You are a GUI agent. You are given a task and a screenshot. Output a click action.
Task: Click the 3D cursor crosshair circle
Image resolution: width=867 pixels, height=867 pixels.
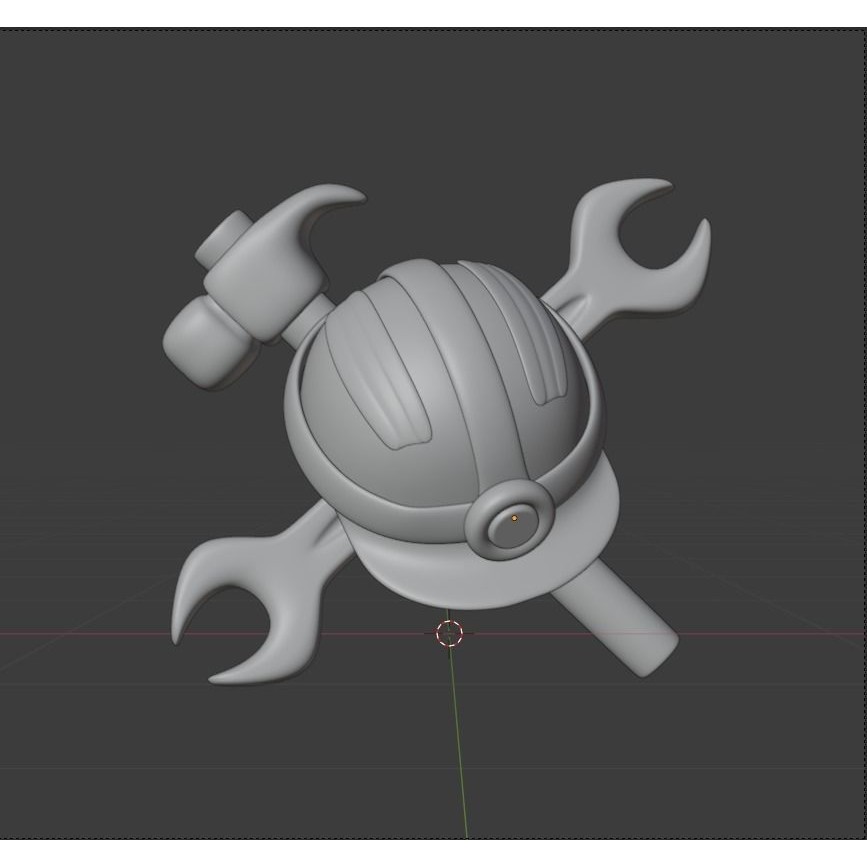pyautogui.click(x=449, y=633)
